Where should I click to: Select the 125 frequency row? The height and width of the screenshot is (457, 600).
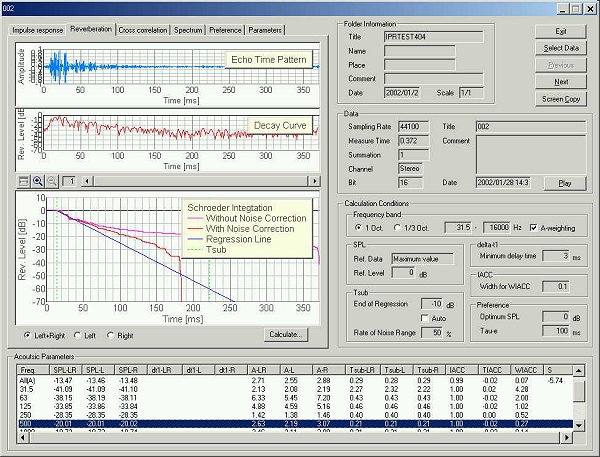[295, 406]
